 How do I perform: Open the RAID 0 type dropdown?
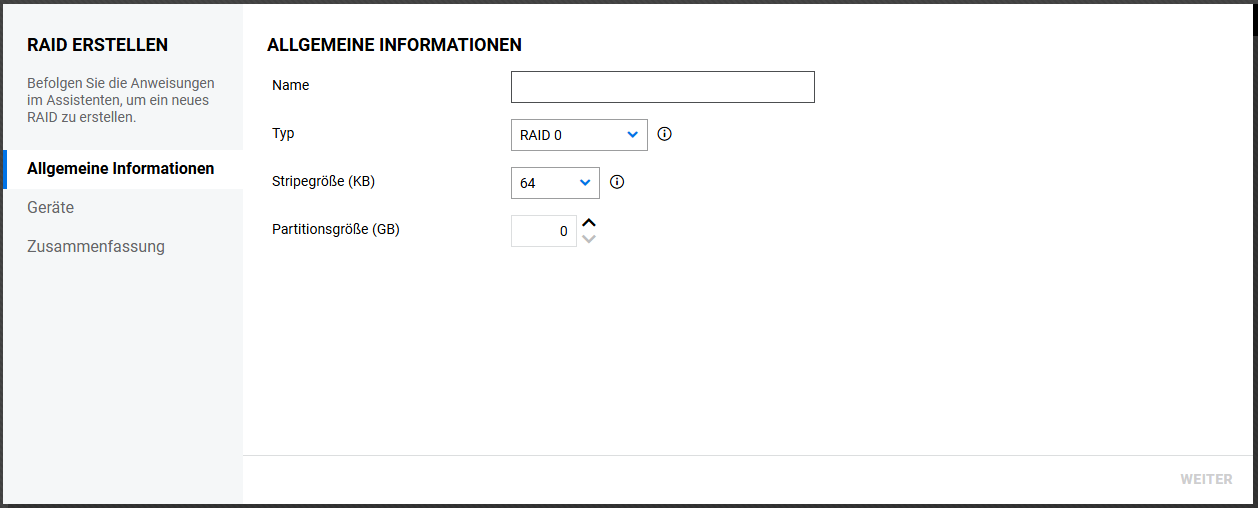pos(578,135)
